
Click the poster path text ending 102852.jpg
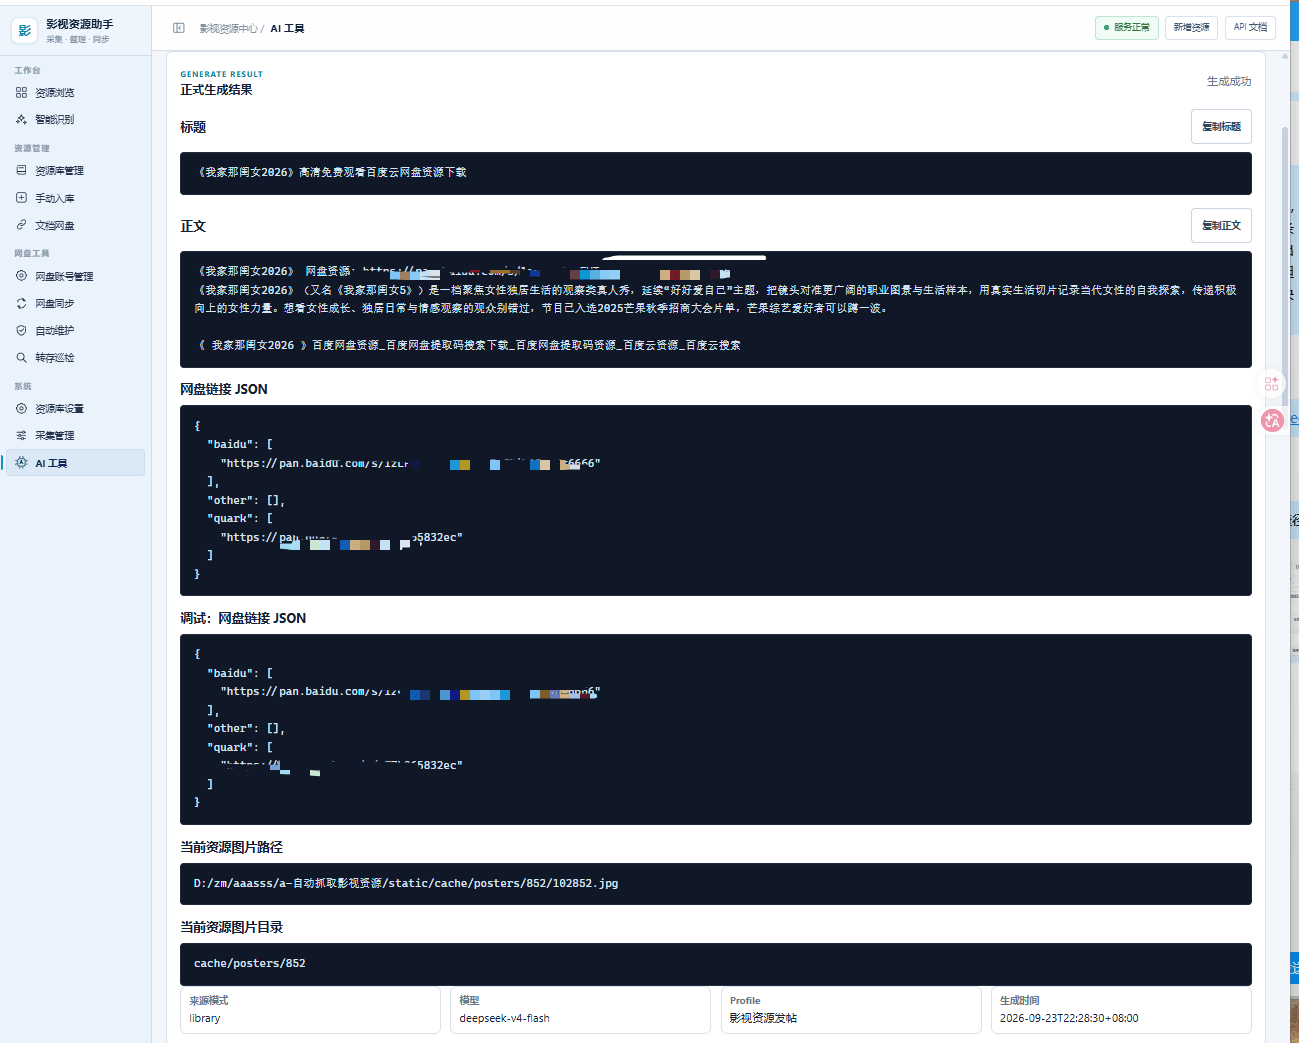pos(406,884)
